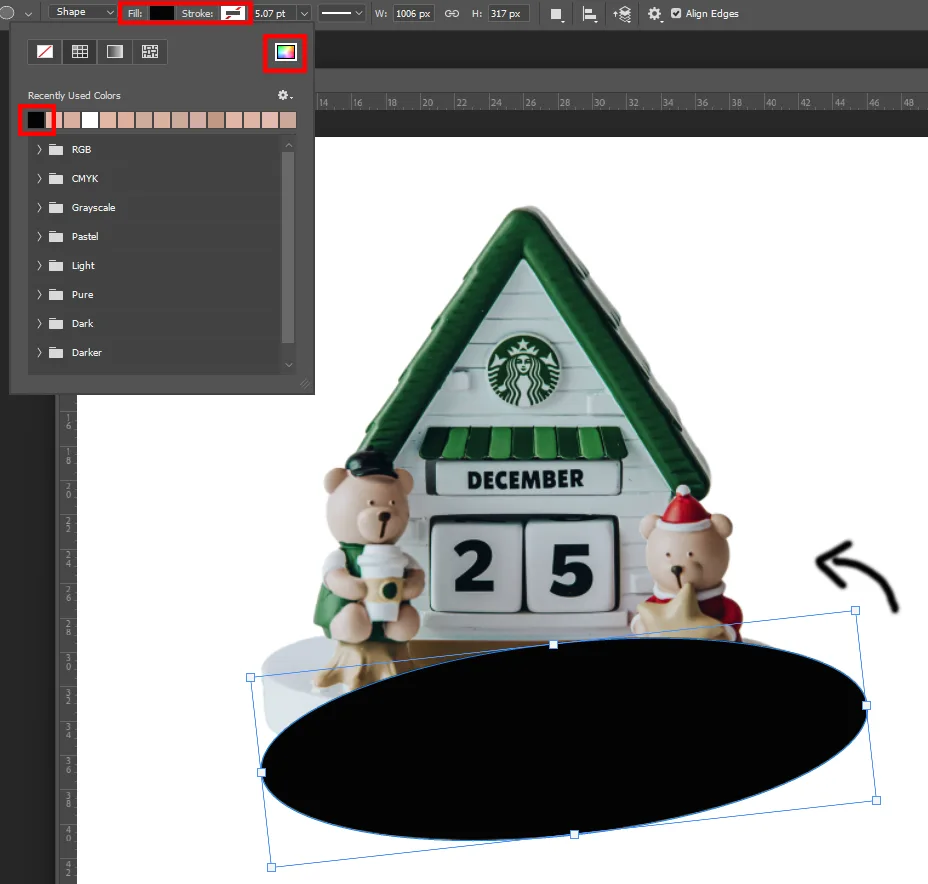Viewport: 928px width, 884px height.
Task: Select the Pastel folder label
Action: (x=85, y=237)
